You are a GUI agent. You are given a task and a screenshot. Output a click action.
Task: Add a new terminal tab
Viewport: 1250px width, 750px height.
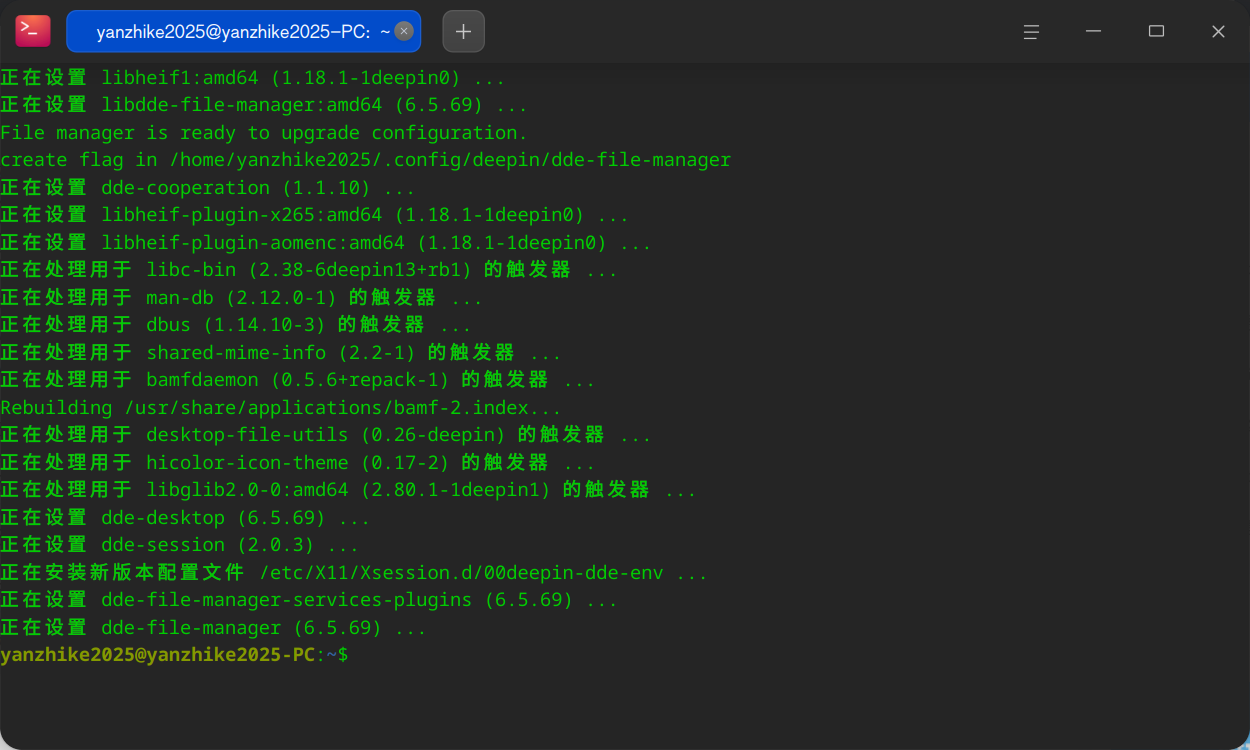tap(463, 31)
